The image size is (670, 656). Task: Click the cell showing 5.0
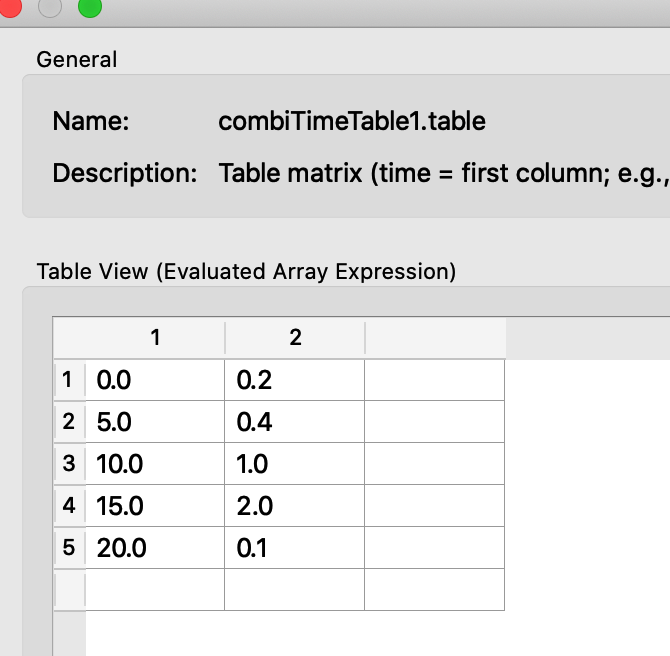coord(155,422)
